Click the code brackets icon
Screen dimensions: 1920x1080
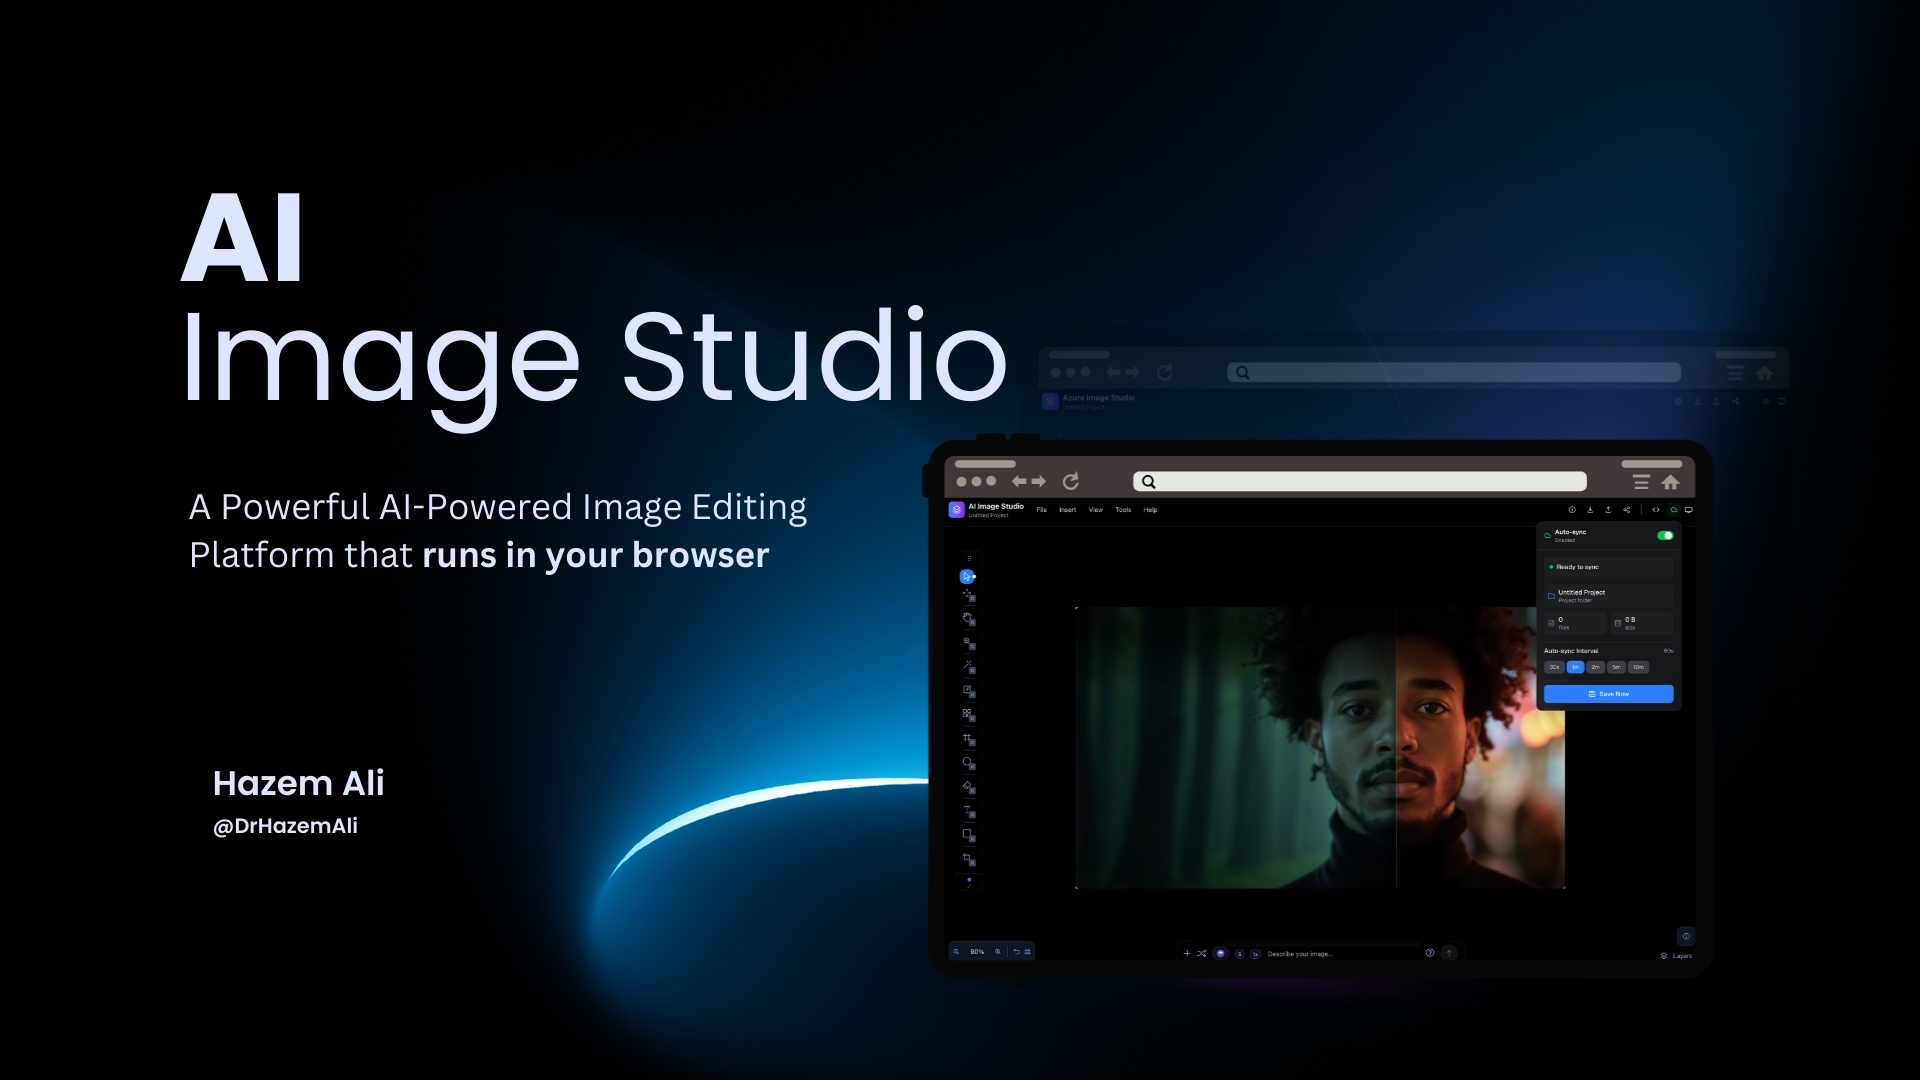click(1656, 510)
